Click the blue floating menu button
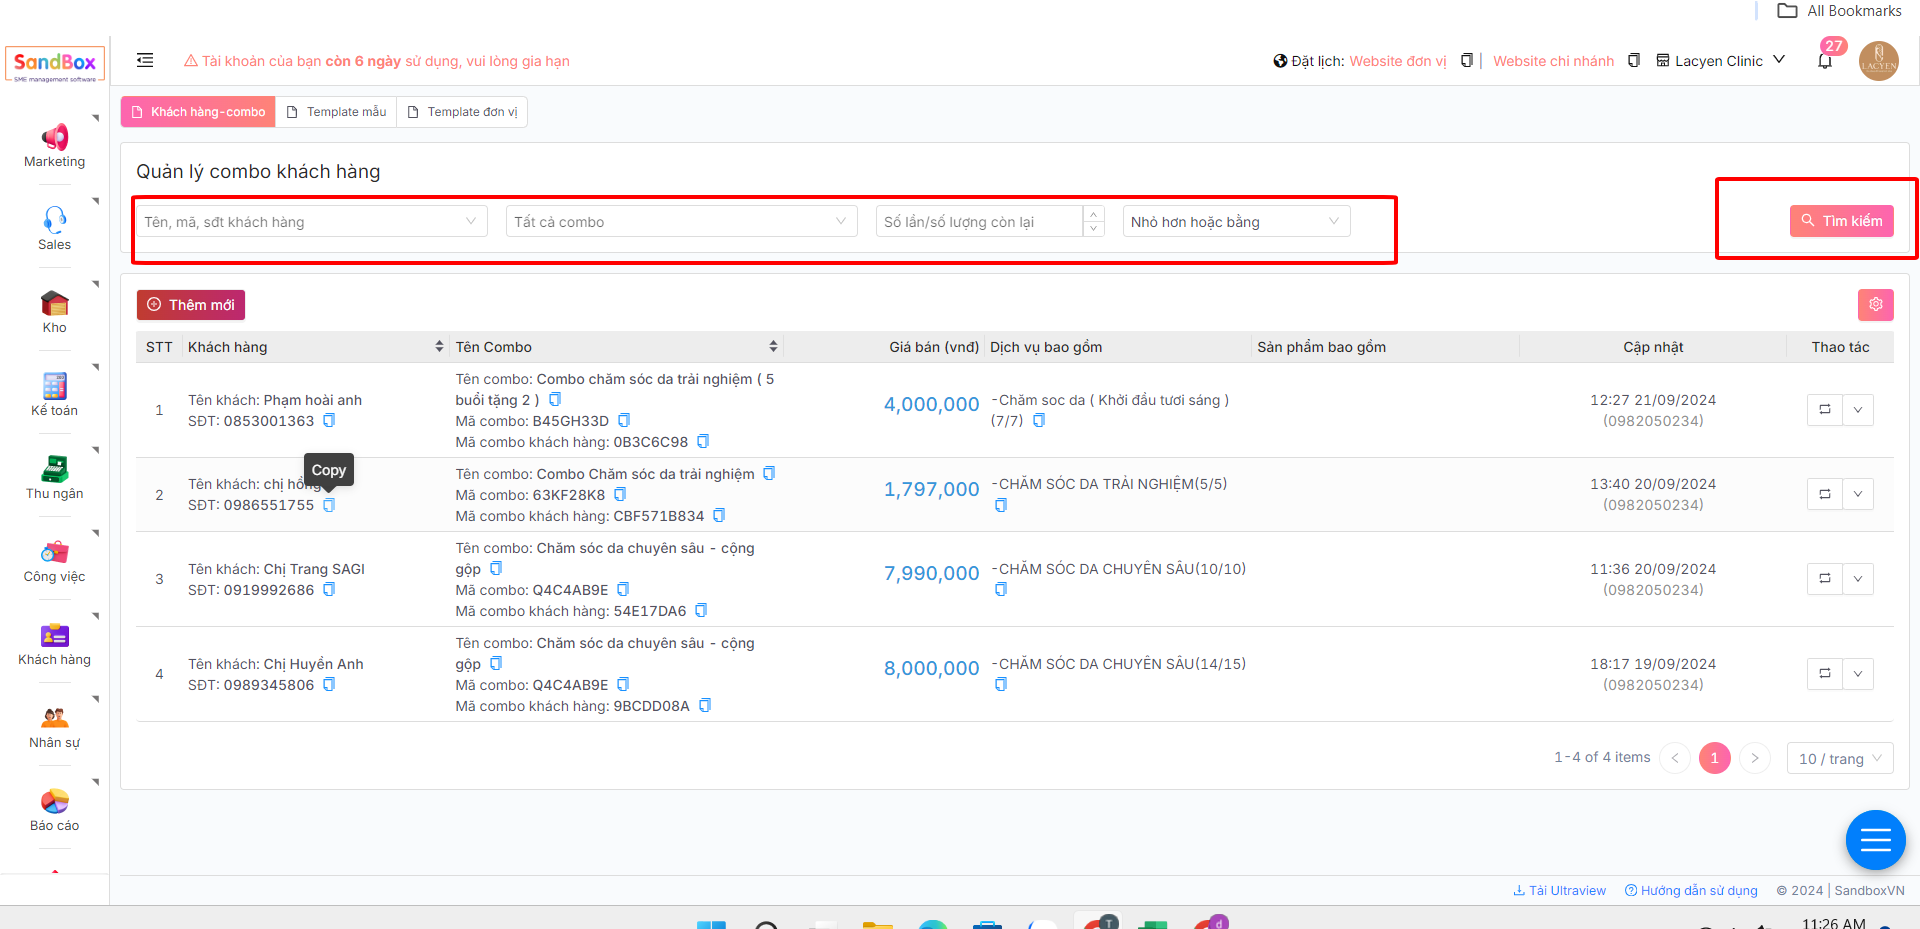This screenshot has width=1920, height=929. tap(1875, 840)
